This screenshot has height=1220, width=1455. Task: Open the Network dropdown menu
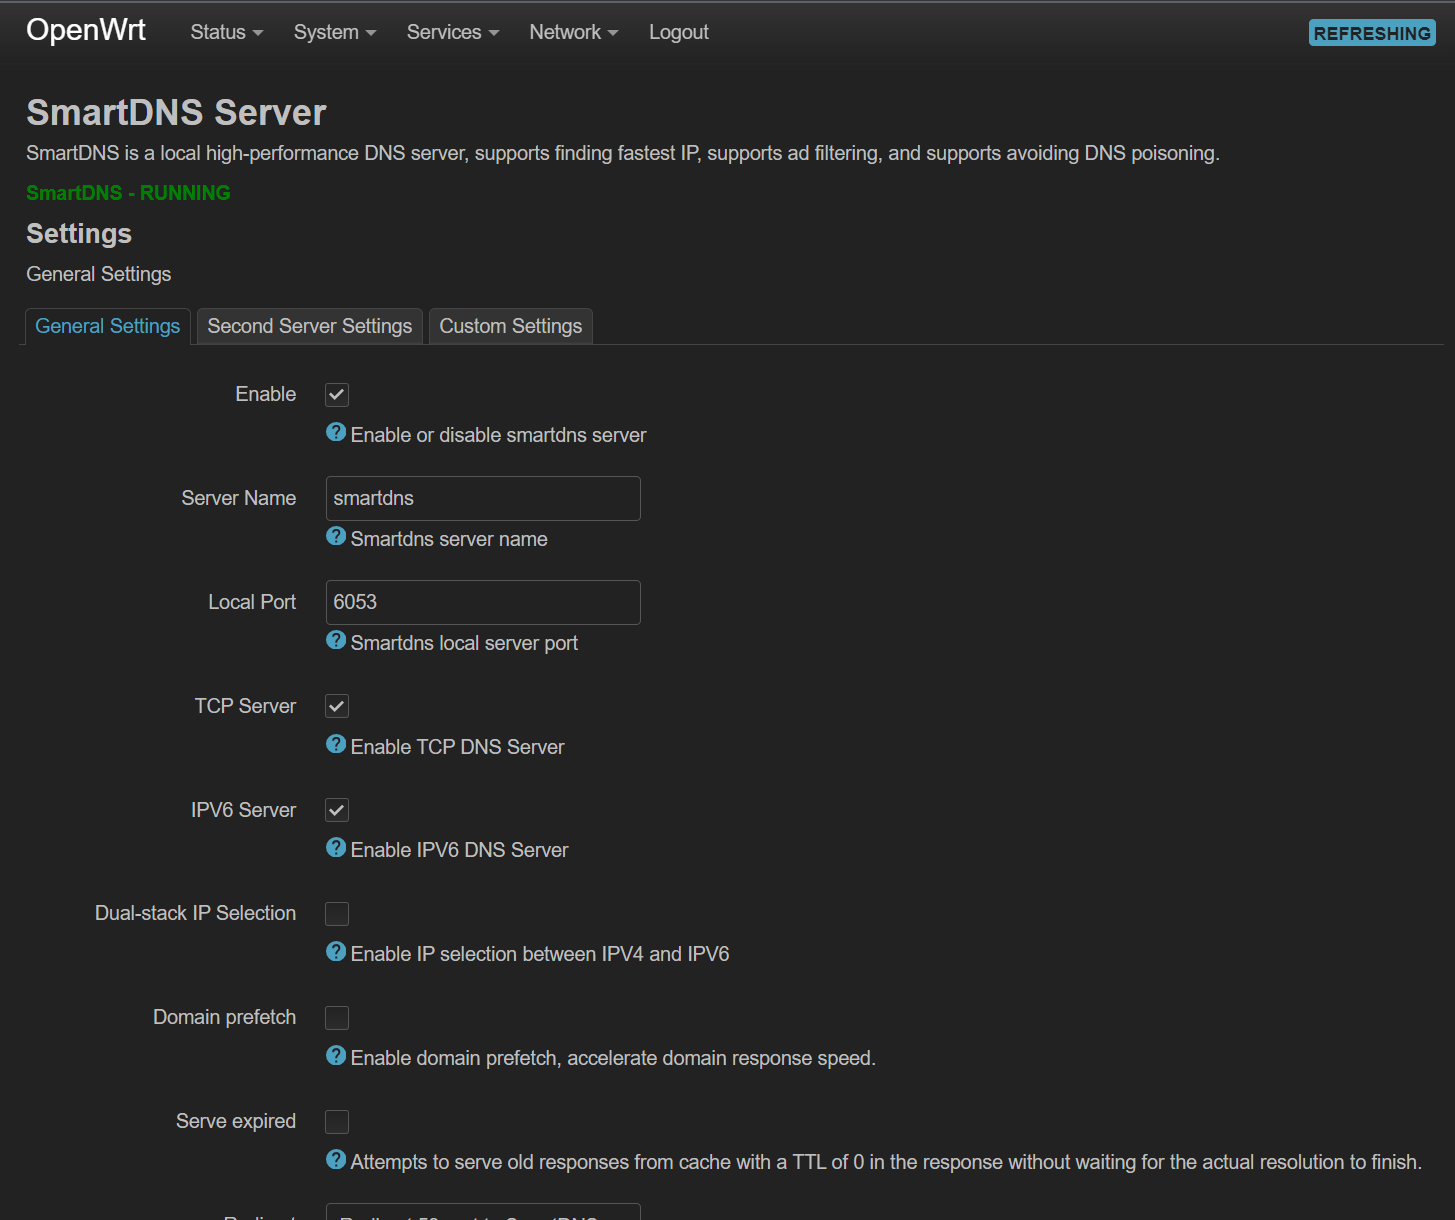(x=573, y=32)
